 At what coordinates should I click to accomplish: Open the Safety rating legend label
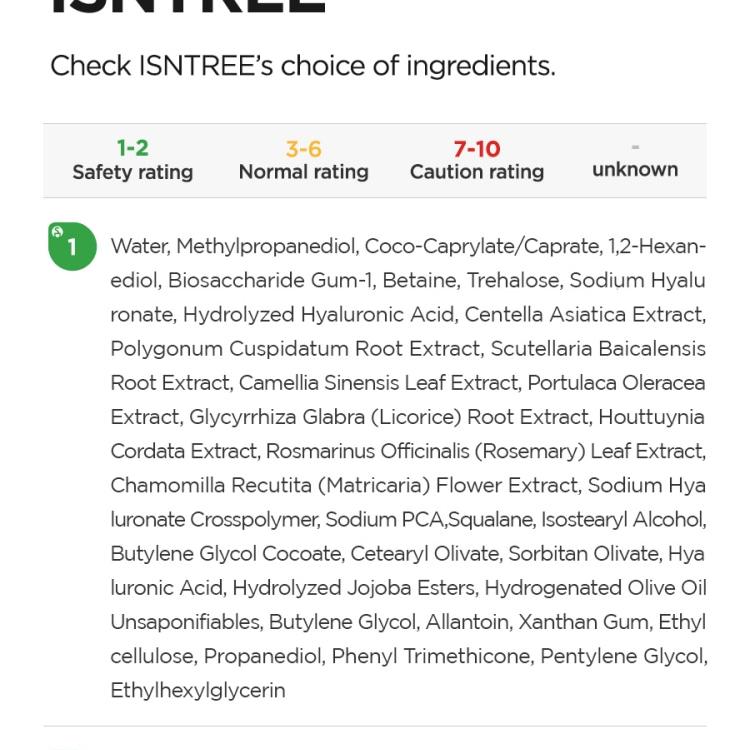[133, 172]
